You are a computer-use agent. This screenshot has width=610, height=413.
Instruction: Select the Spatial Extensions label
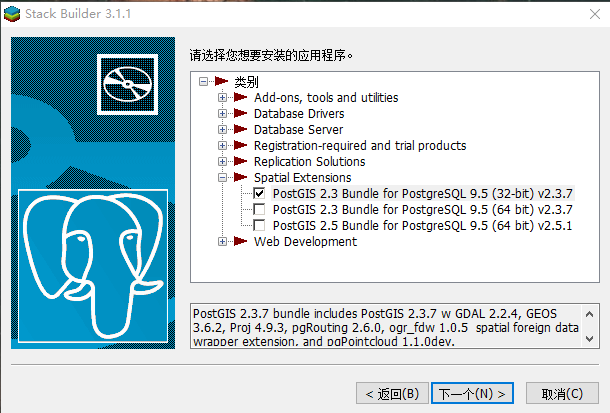(303, 177)
